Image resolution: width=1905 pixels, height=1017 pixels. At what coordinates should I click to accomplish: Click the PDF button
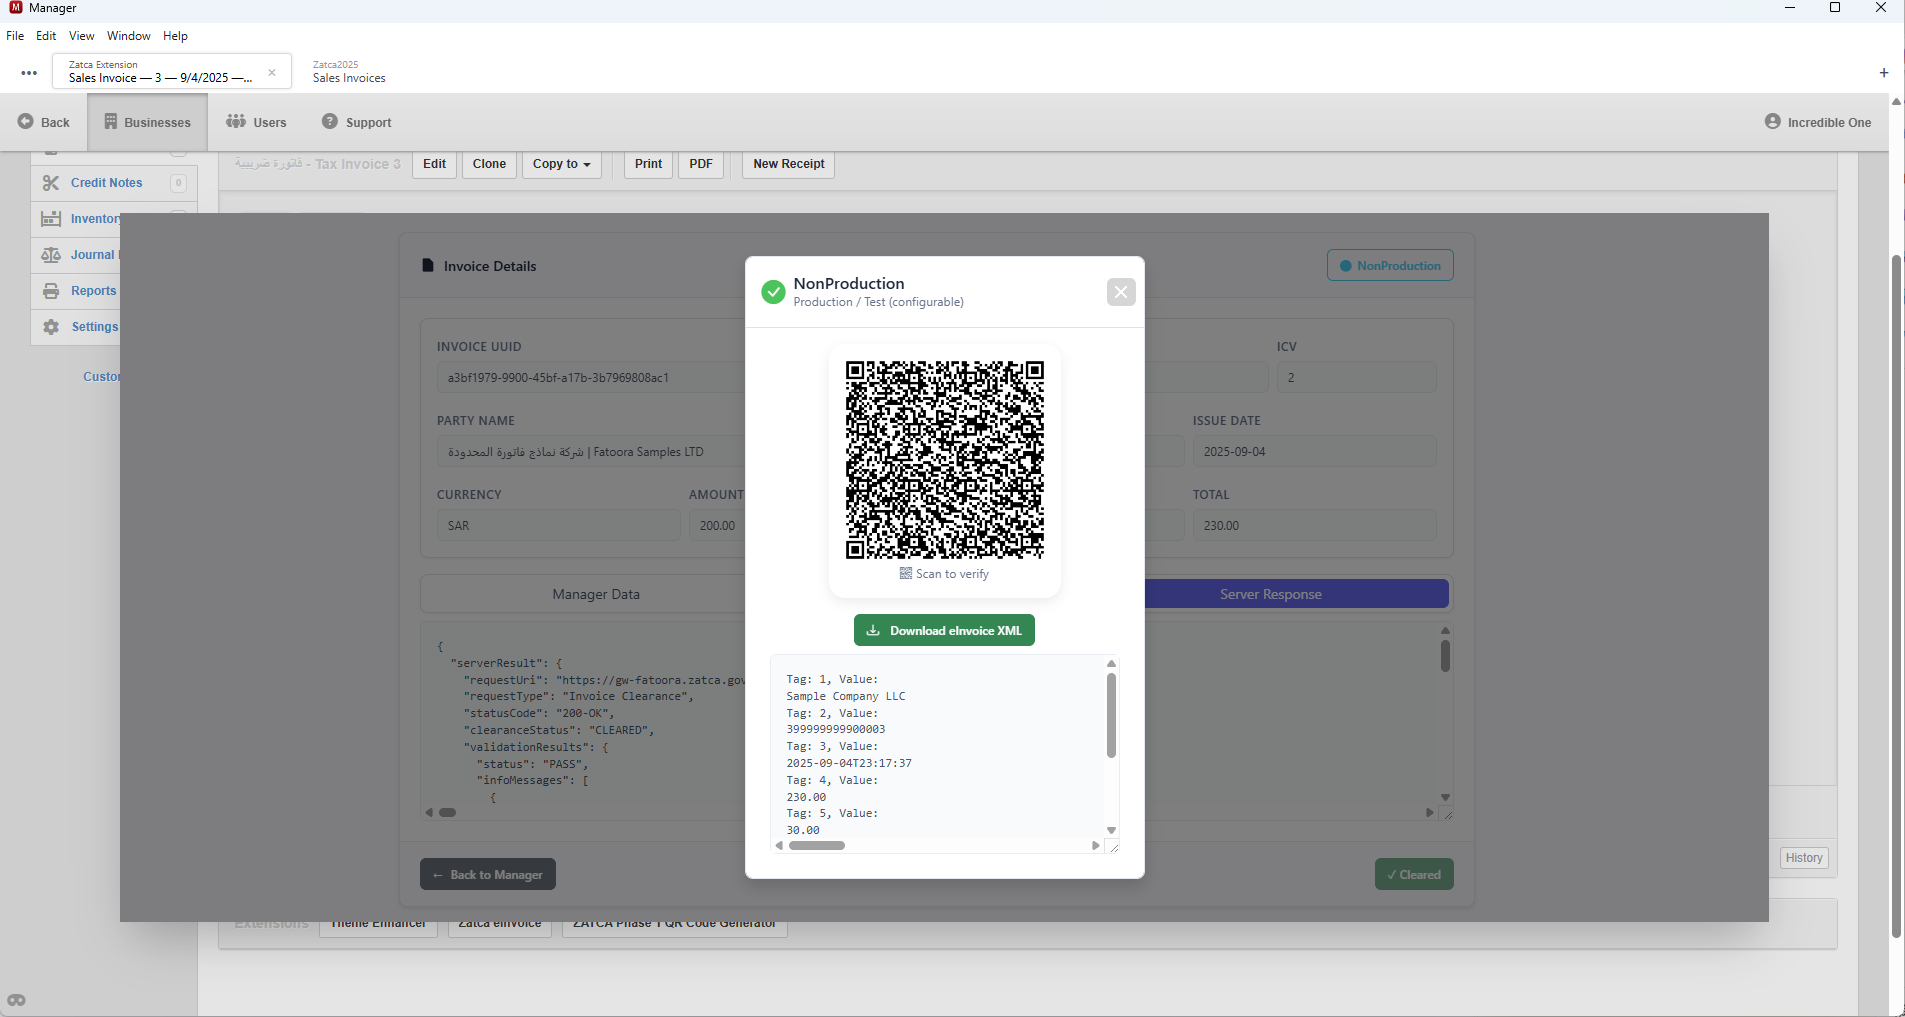[701, 164]
